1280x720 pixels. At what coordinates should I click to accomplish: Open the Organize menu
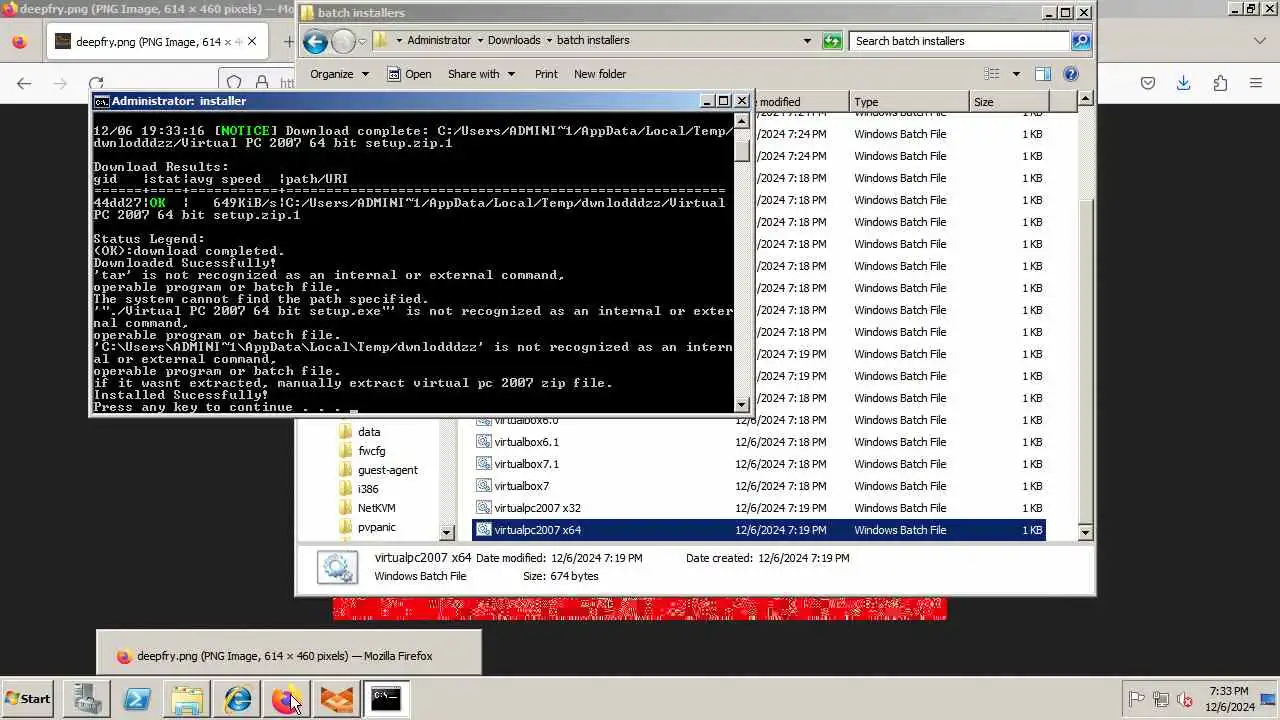[x=339, y=74]
